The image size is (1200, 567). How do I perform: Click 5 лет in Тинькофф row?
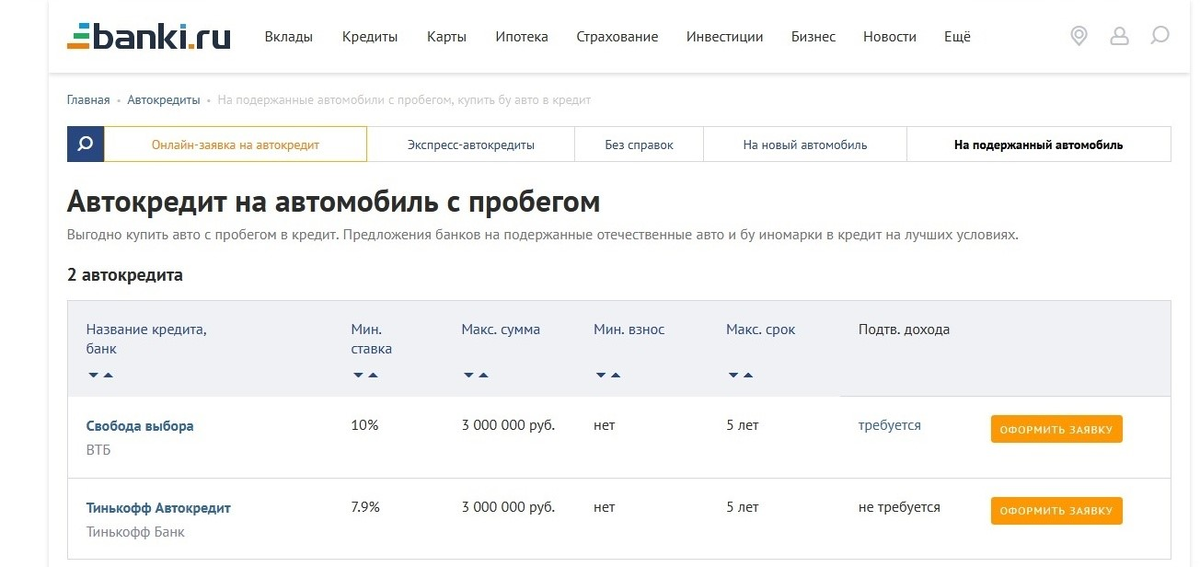[742, 507]
